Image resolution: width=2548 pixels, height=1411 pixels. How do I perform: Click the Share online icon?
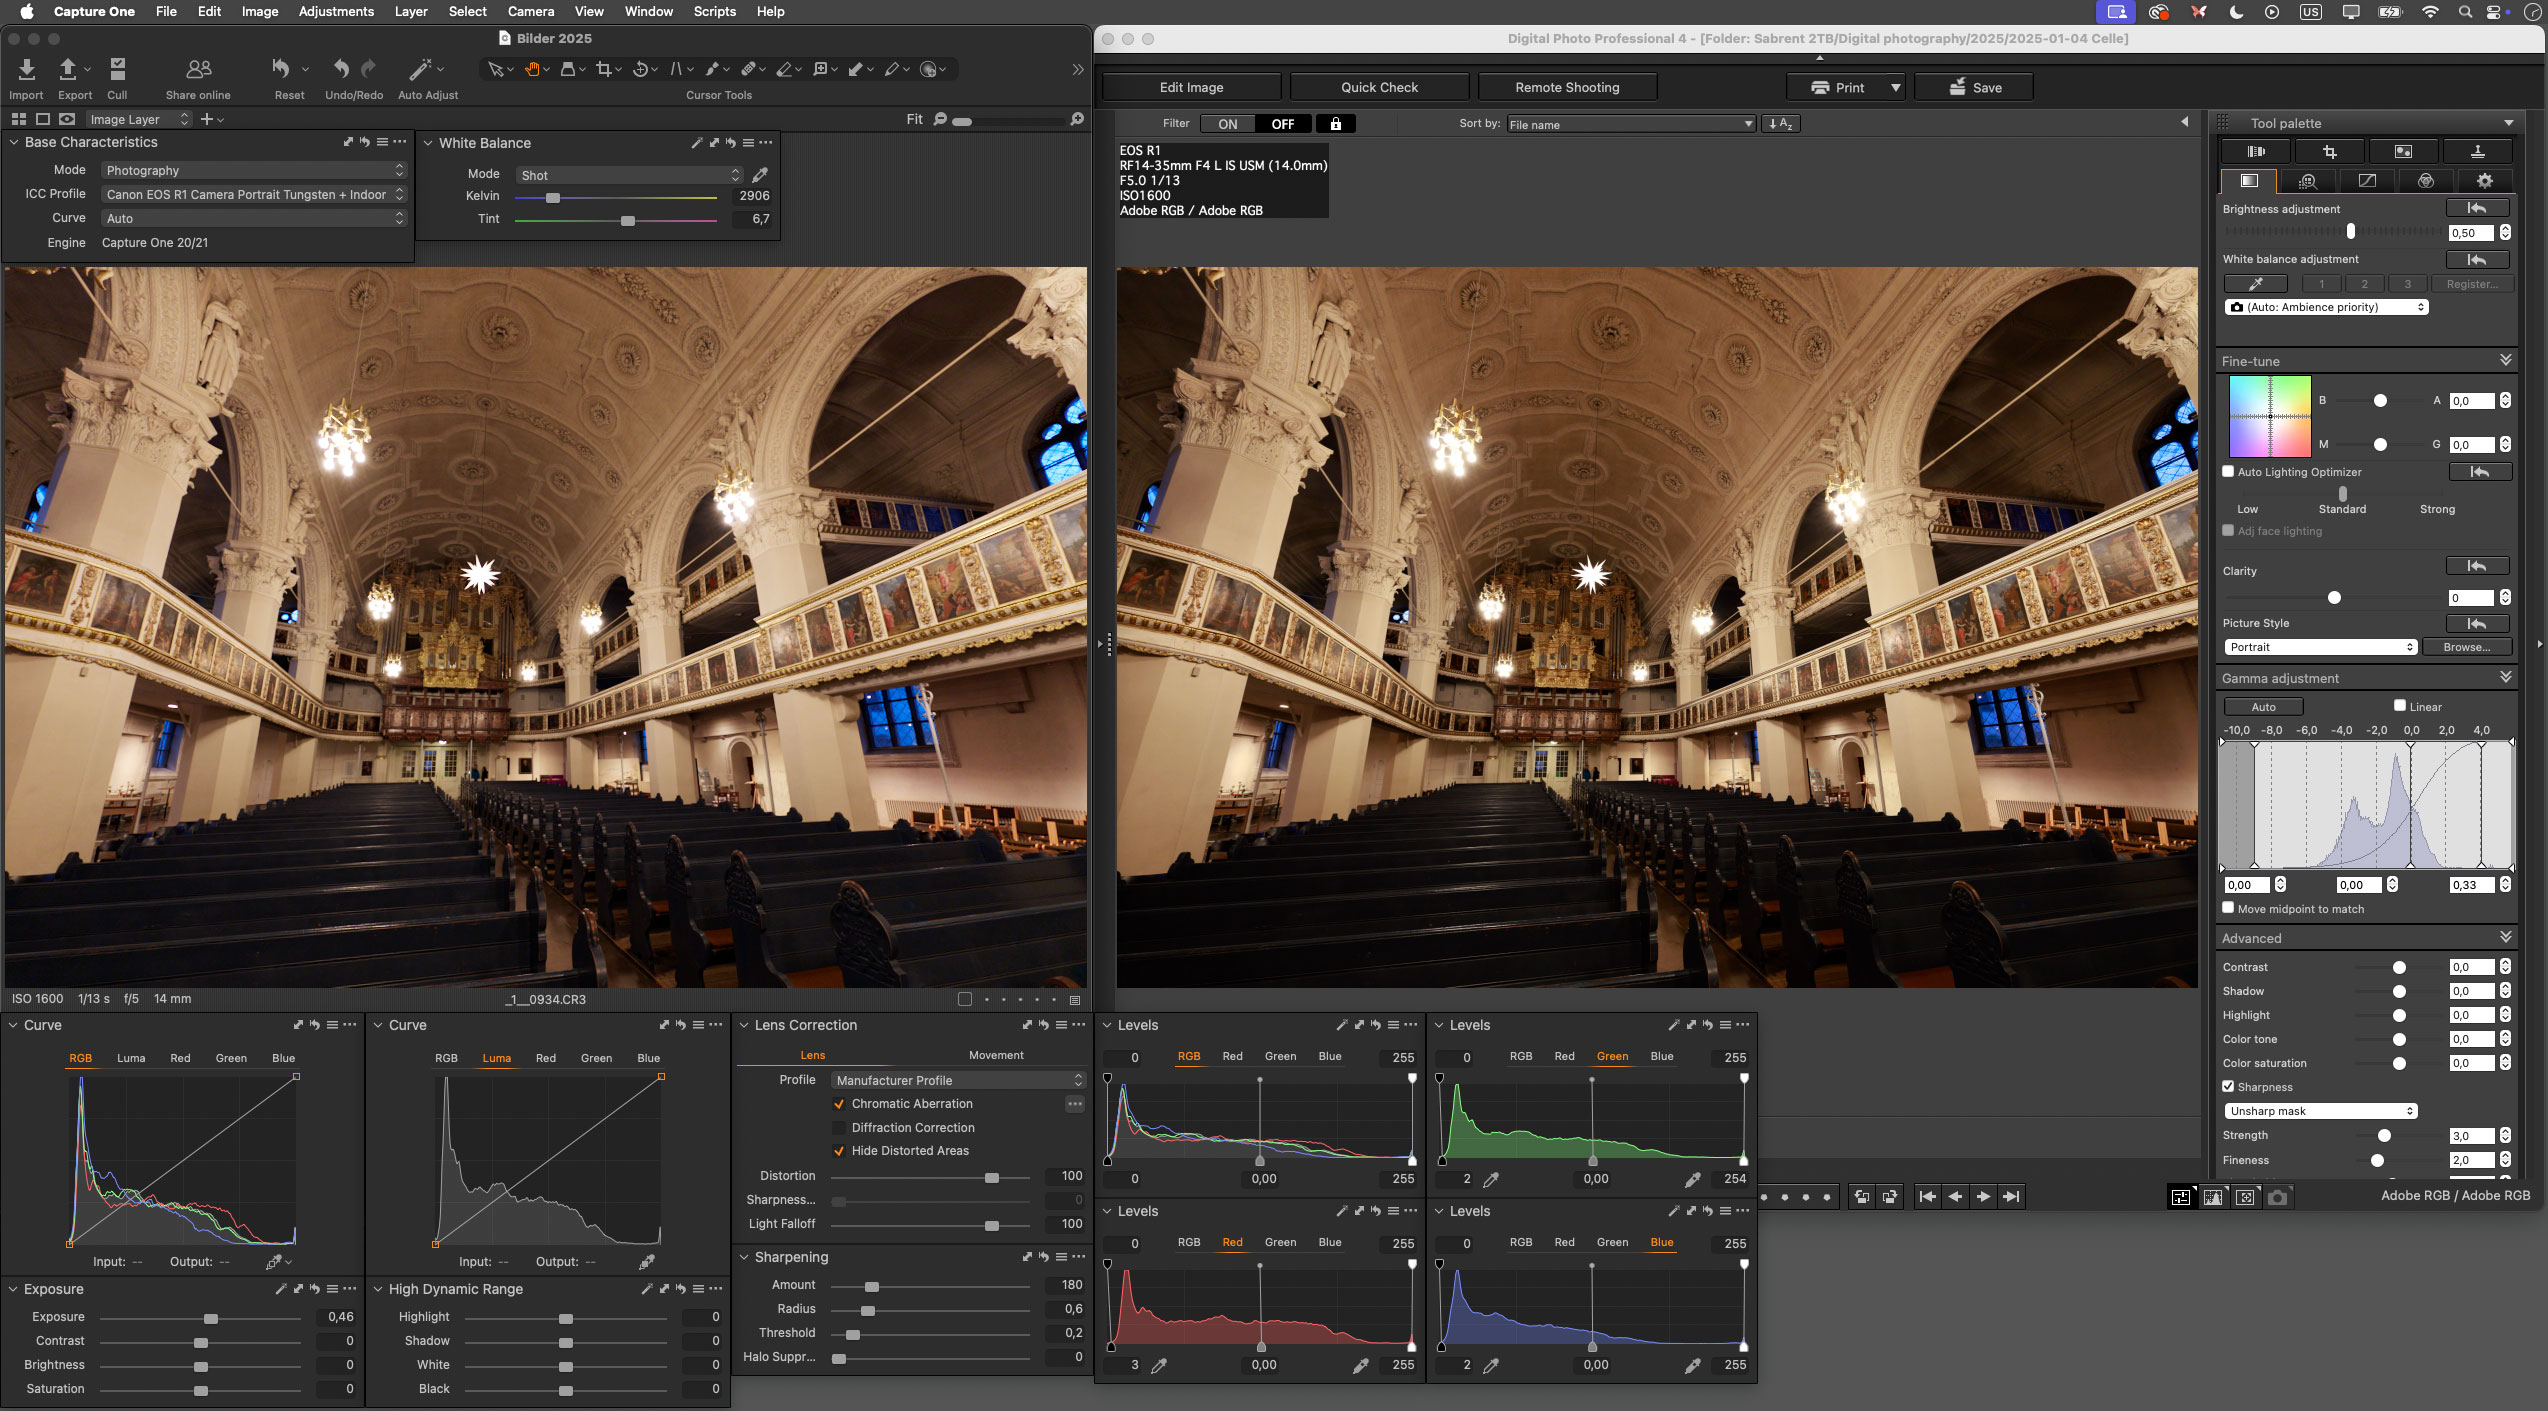(198, 69)
